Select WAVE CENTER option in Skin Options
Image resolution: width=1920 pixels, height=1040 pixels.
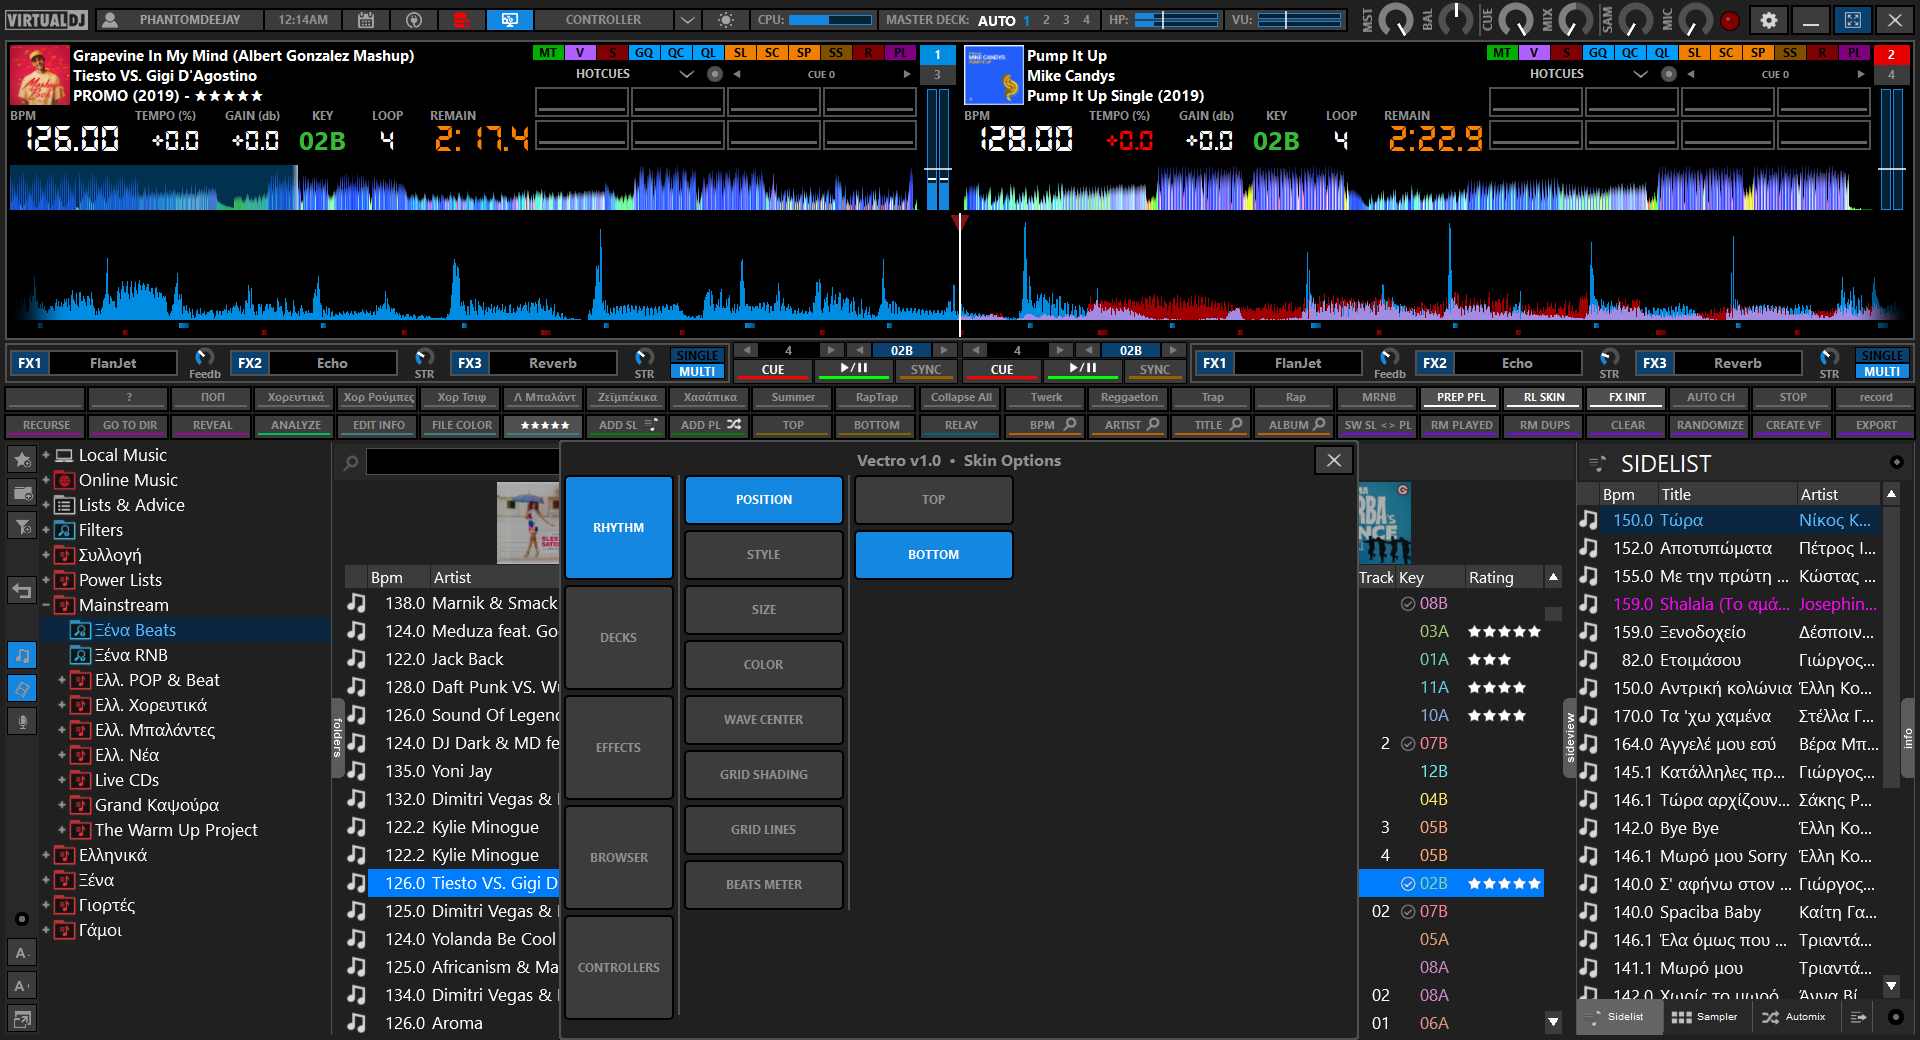pos(764,719)
